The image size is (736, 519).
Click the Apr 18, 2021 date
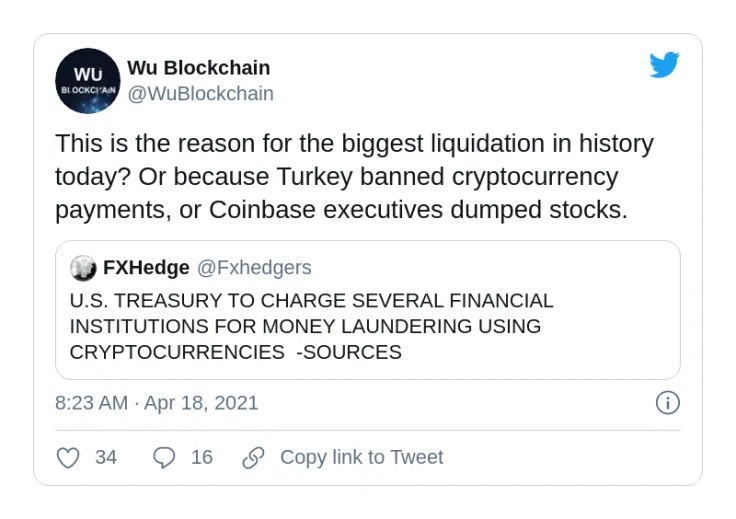tap(201, 403)
